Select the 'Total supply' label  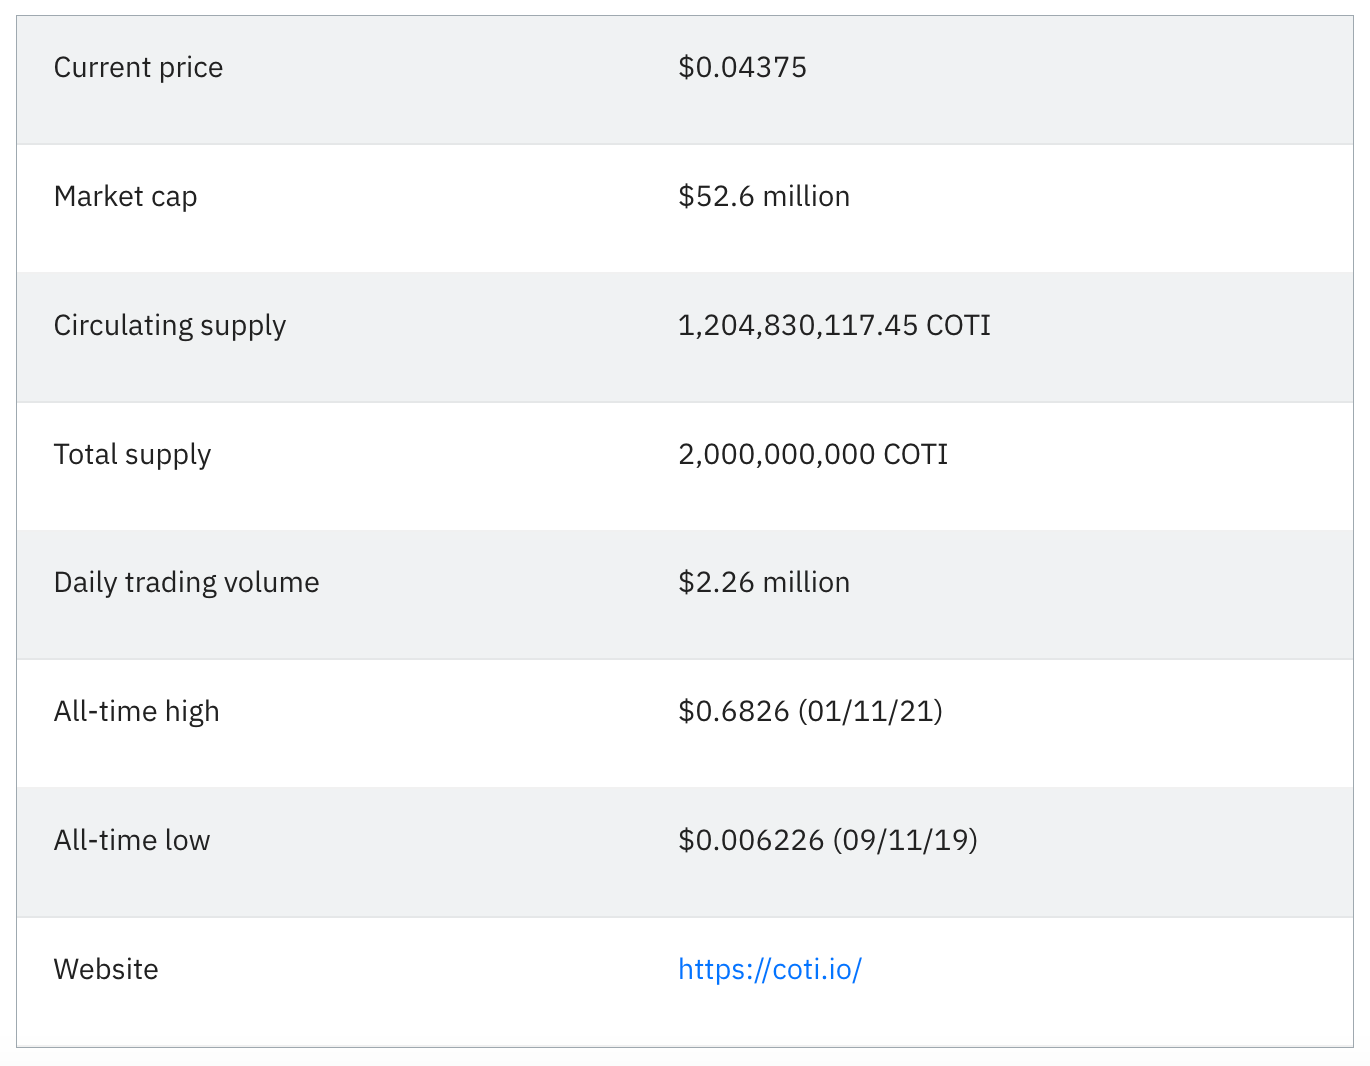(132, 455)
